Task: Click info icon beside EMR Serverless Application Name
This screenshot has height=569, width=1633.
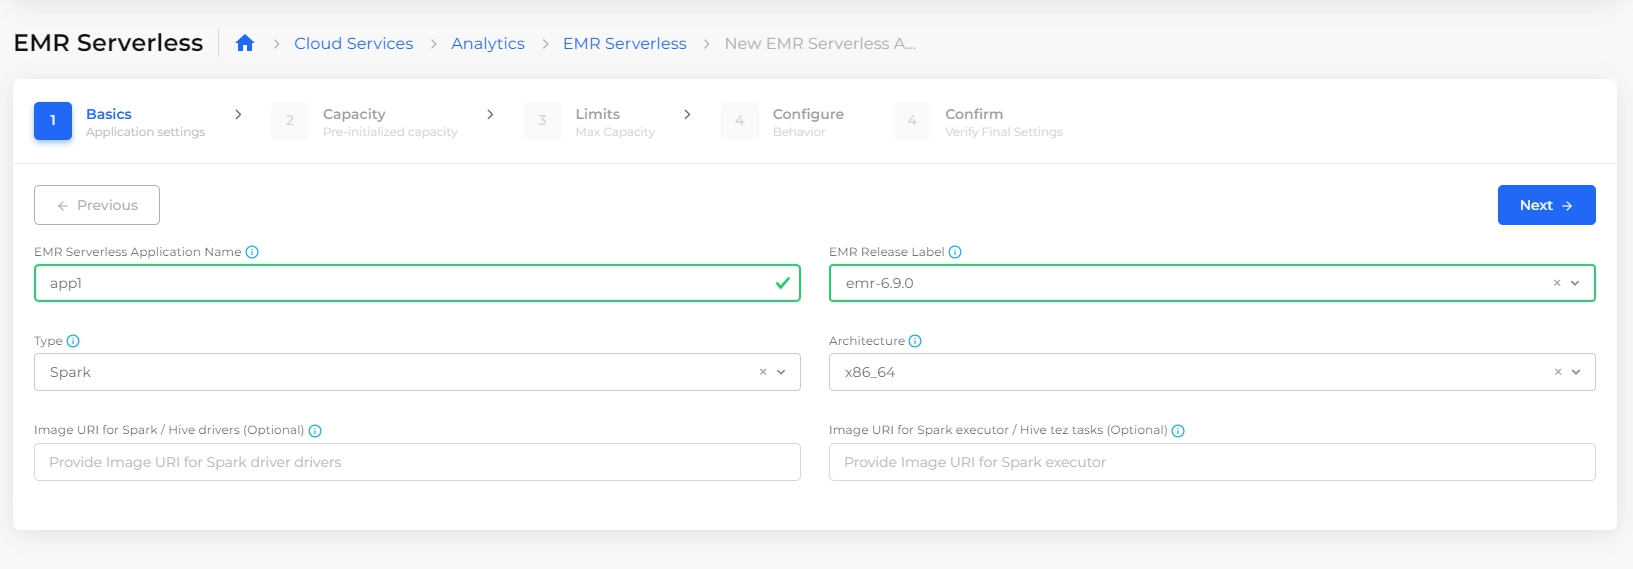Action: pos(252,252)
